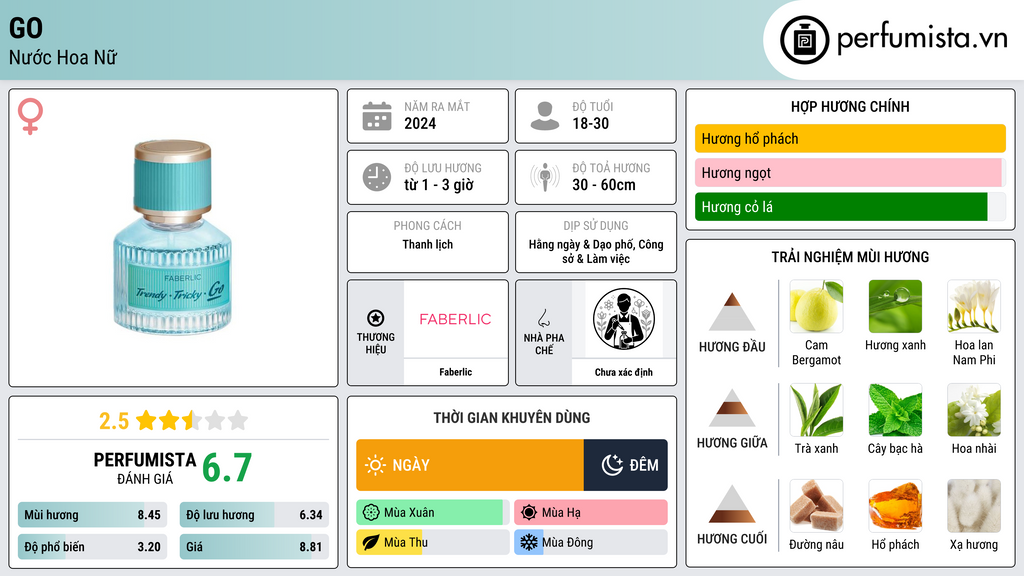Click the Faberlic brand name caption
The height and width of the screenshot is (576, 1024).
coord(455,372)
